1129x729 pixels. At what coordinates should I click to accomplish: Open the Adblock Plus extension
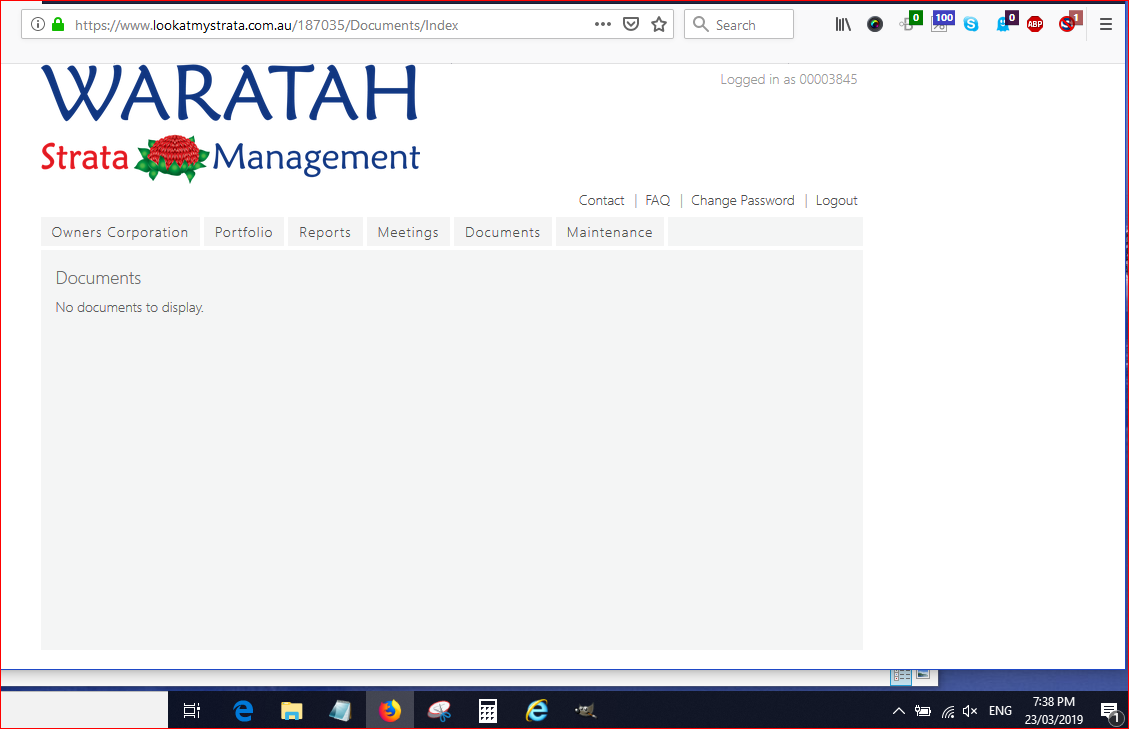click(1035, 24)
